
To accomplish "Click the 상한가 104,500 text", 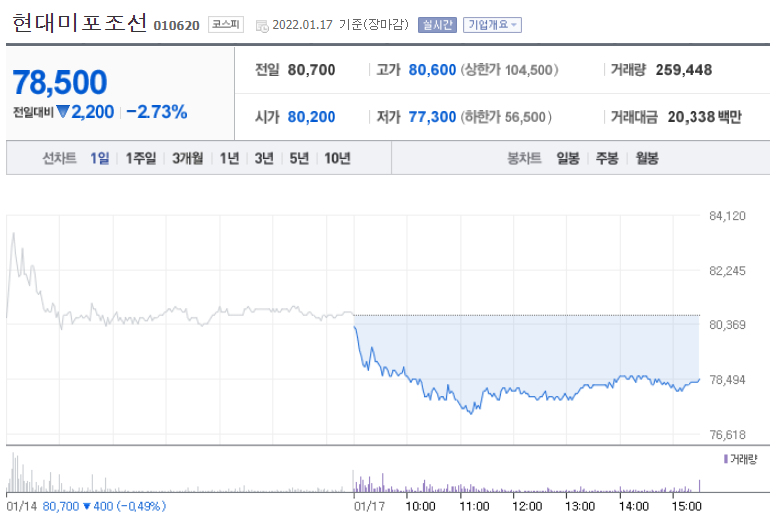I will pyautogui.click(x=509, y=70).
